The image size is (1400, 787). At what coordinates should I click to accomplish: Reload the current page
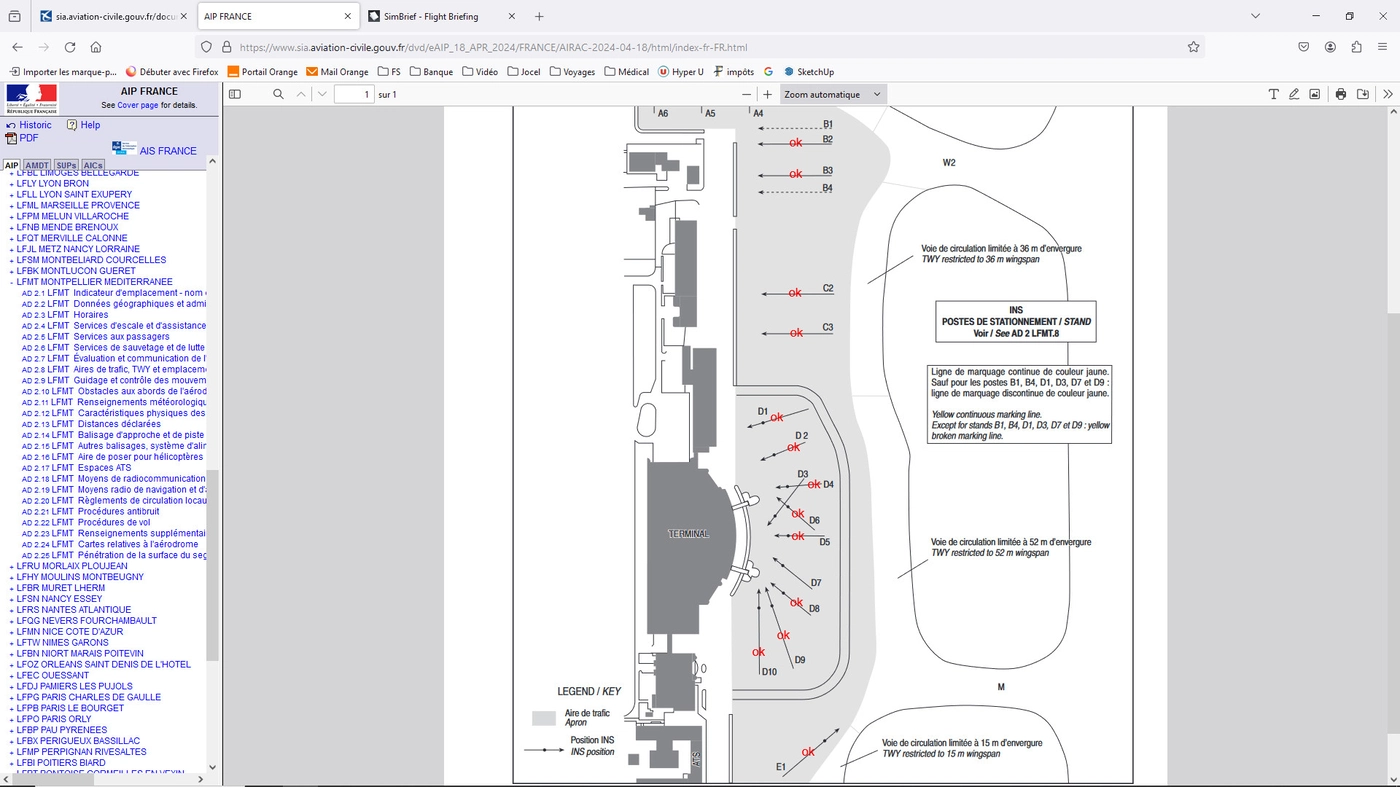69,46
